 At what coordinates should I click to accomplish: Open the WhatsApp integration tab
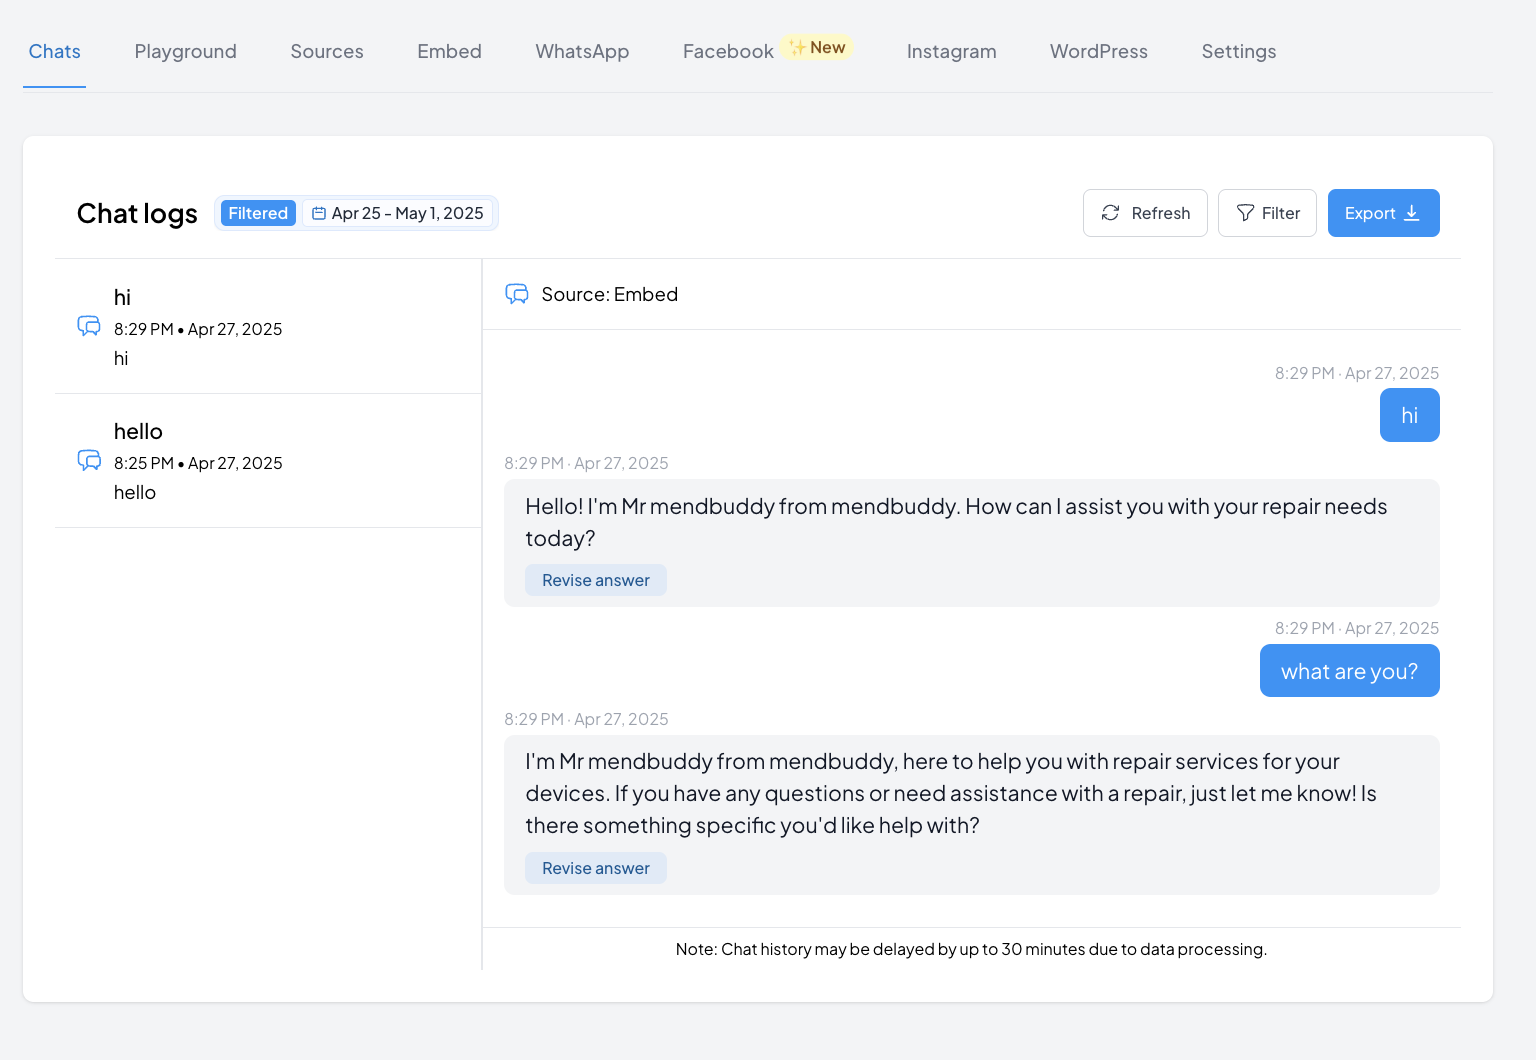click(582, 51)
